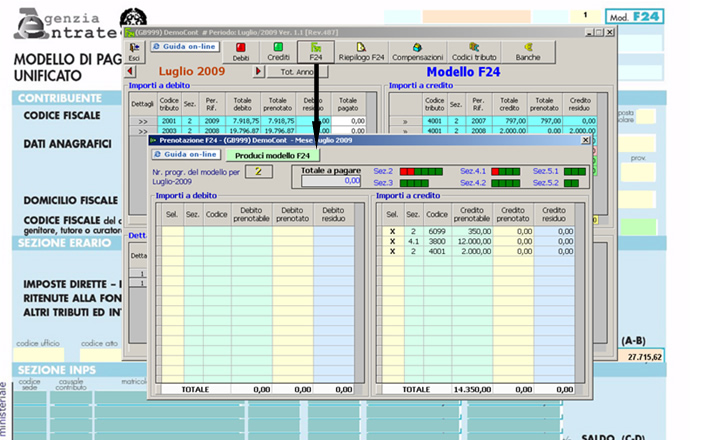
Task: Open Riepilogo F24 summary
Action: [x=361, y=52]
